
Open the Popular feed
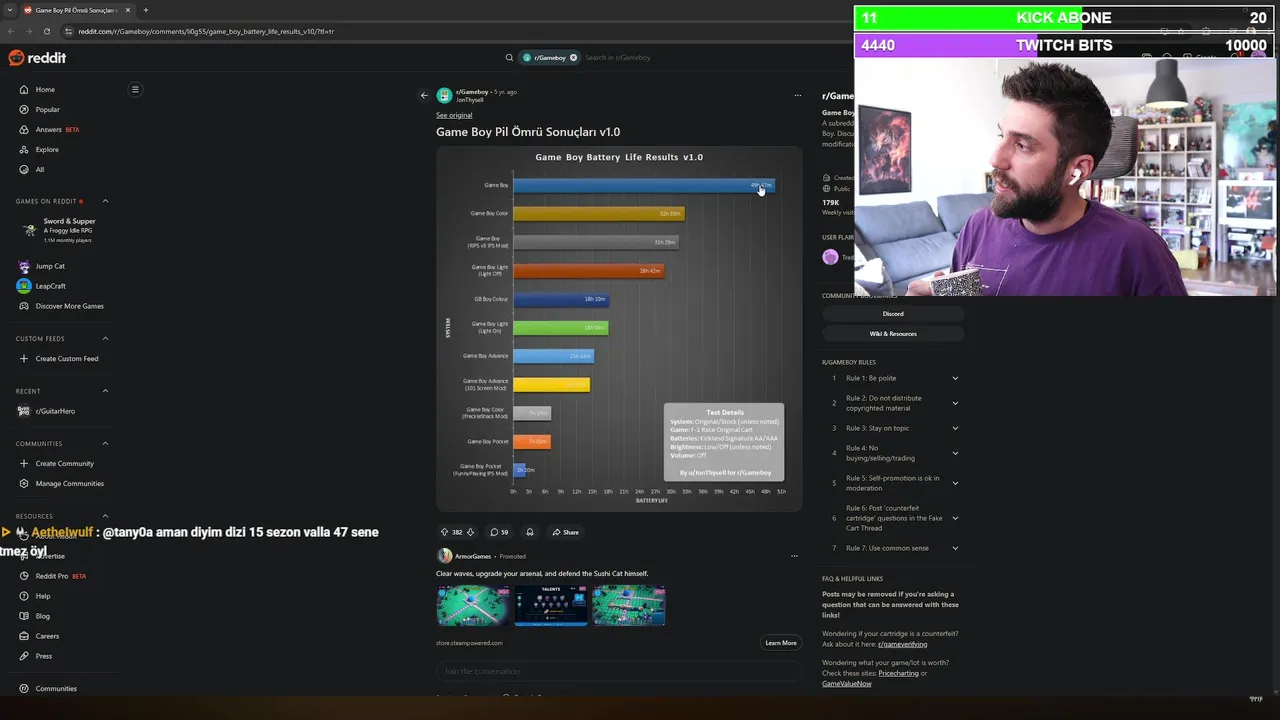tap(47, 109)
